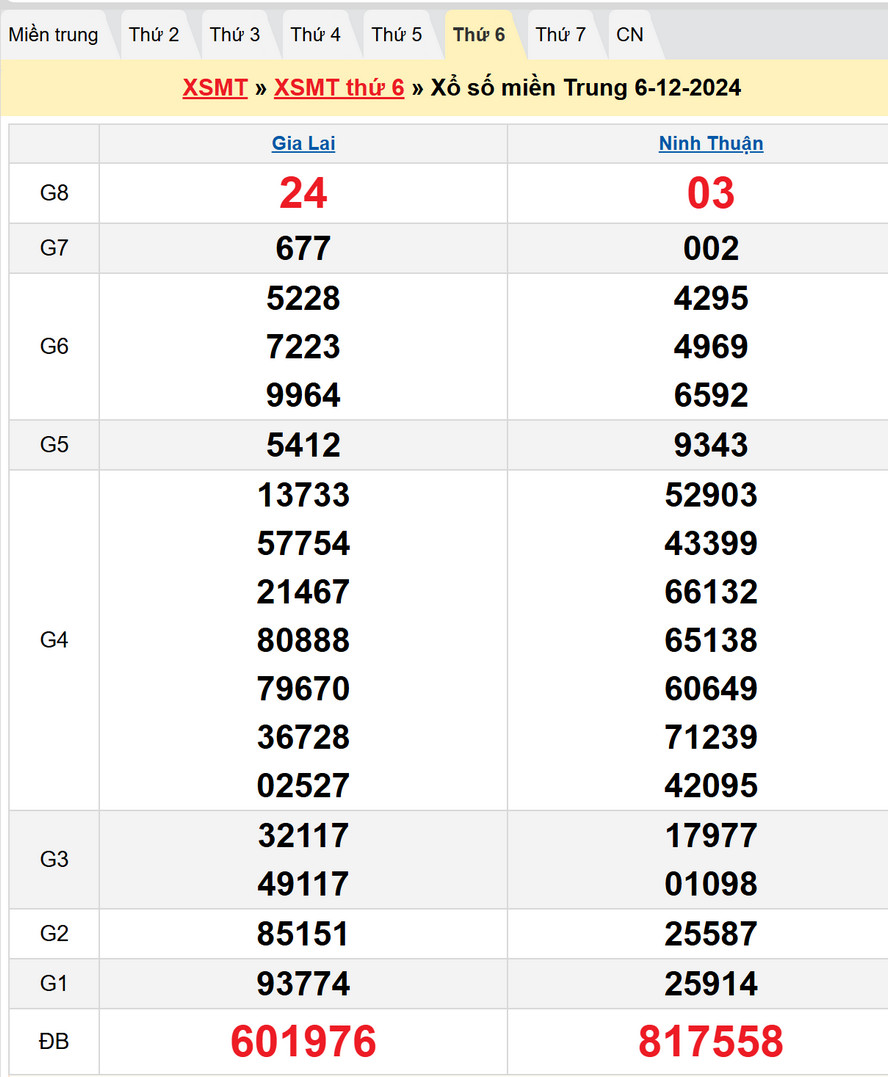Click the active Thứ 6 tab
The image size is (888, 1077).
click(x=479, y=35)
